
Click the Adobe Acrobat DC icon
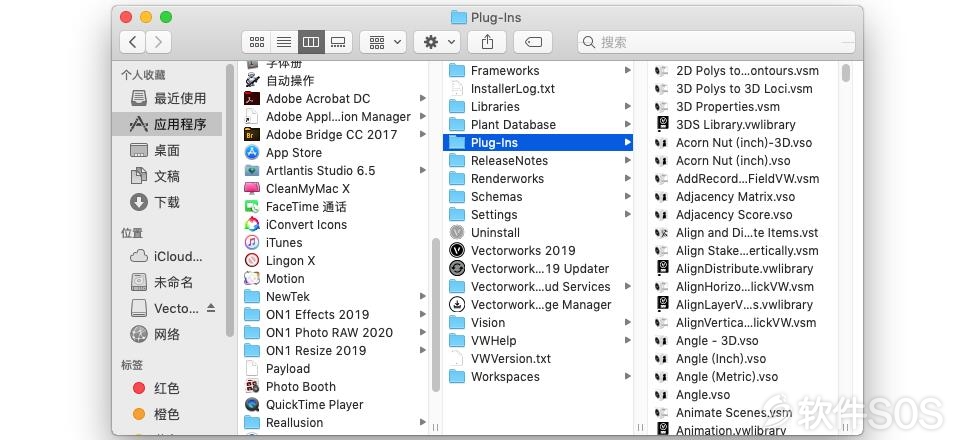tap(252, 98)
